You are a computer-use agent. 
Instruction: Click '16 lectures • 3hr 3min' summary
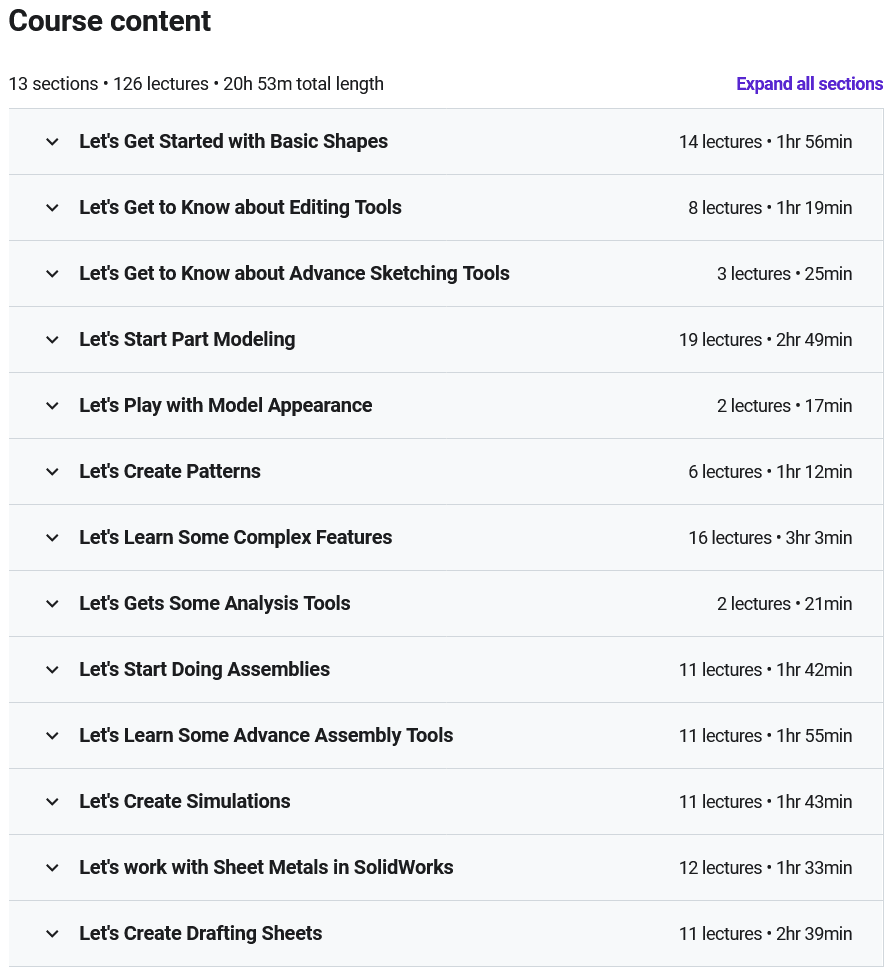coord(770,538)
